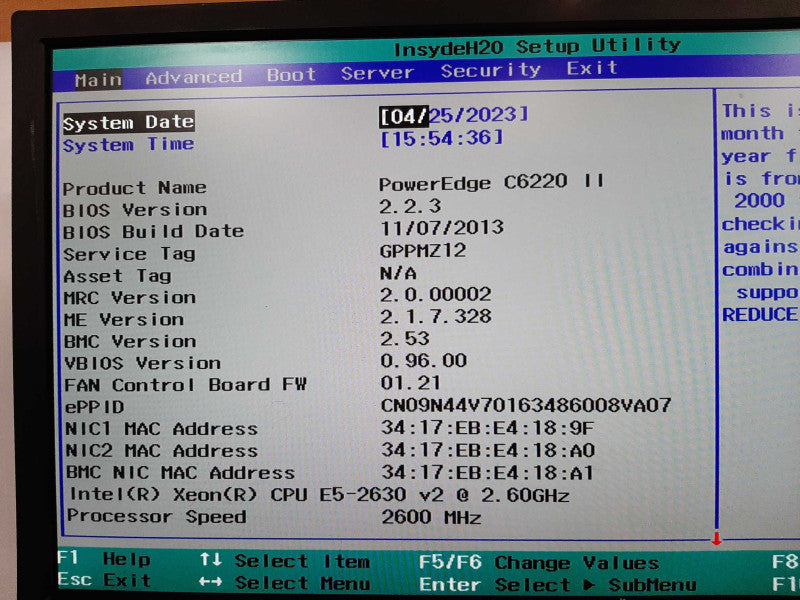800x600 pixels.
Task: Click the BIOS Version label
Action: click(x=135, y=210)
